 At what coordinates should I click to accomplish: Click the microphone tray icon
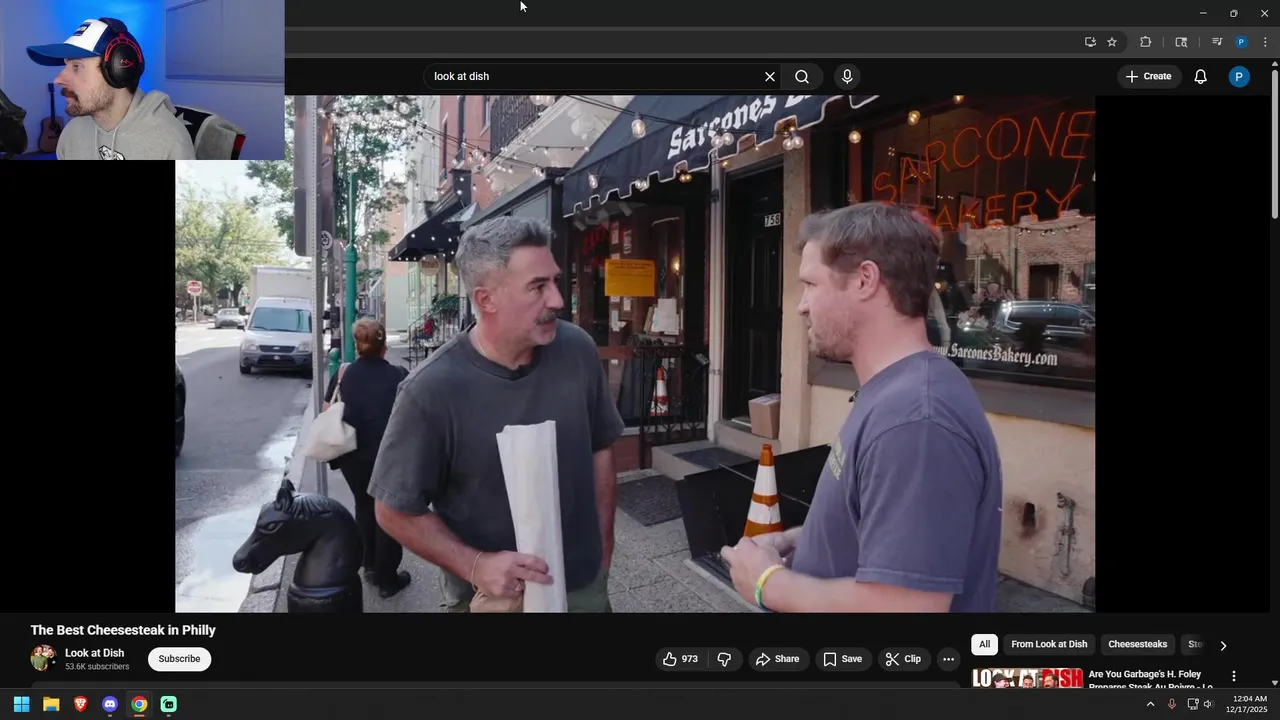[x=1172, y=704]
